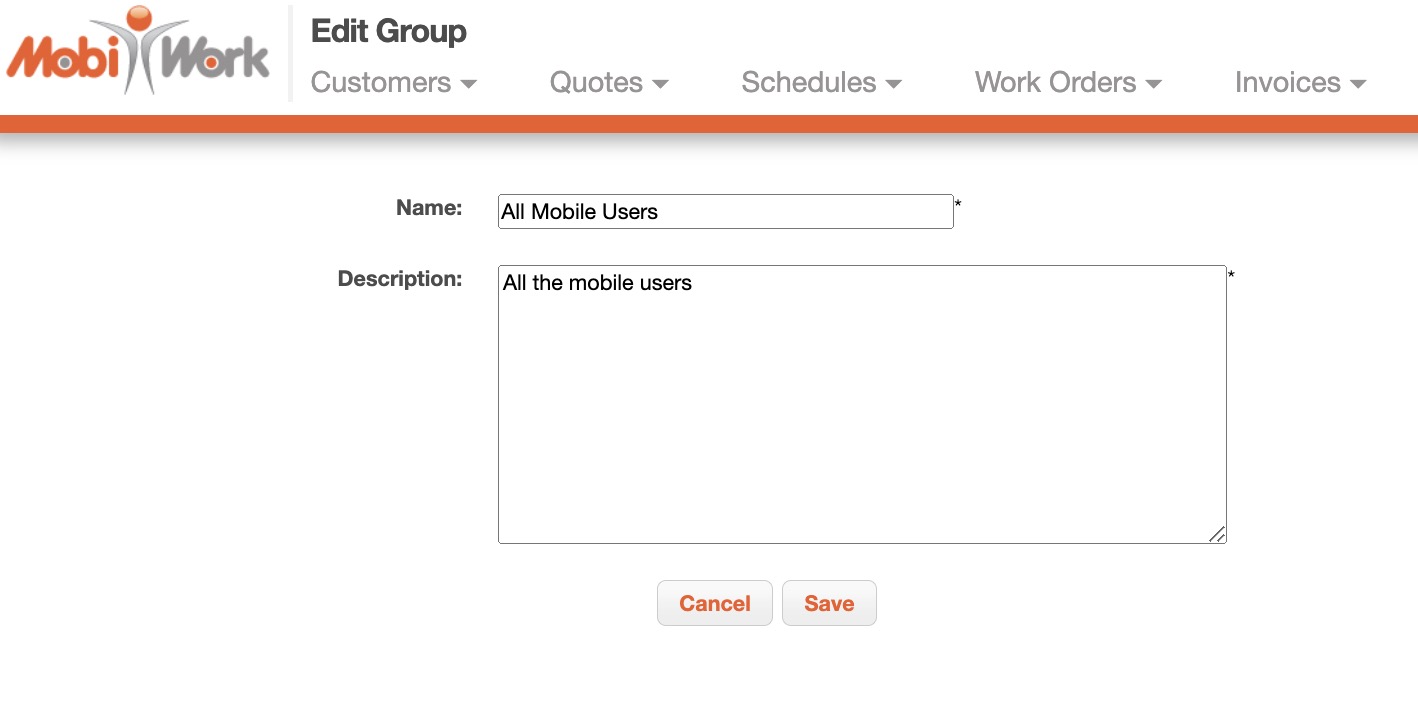The height and width of the screenshot is (716, 1418).
Task: Click the asterisk beside the Name field
Action: [958, 205]
